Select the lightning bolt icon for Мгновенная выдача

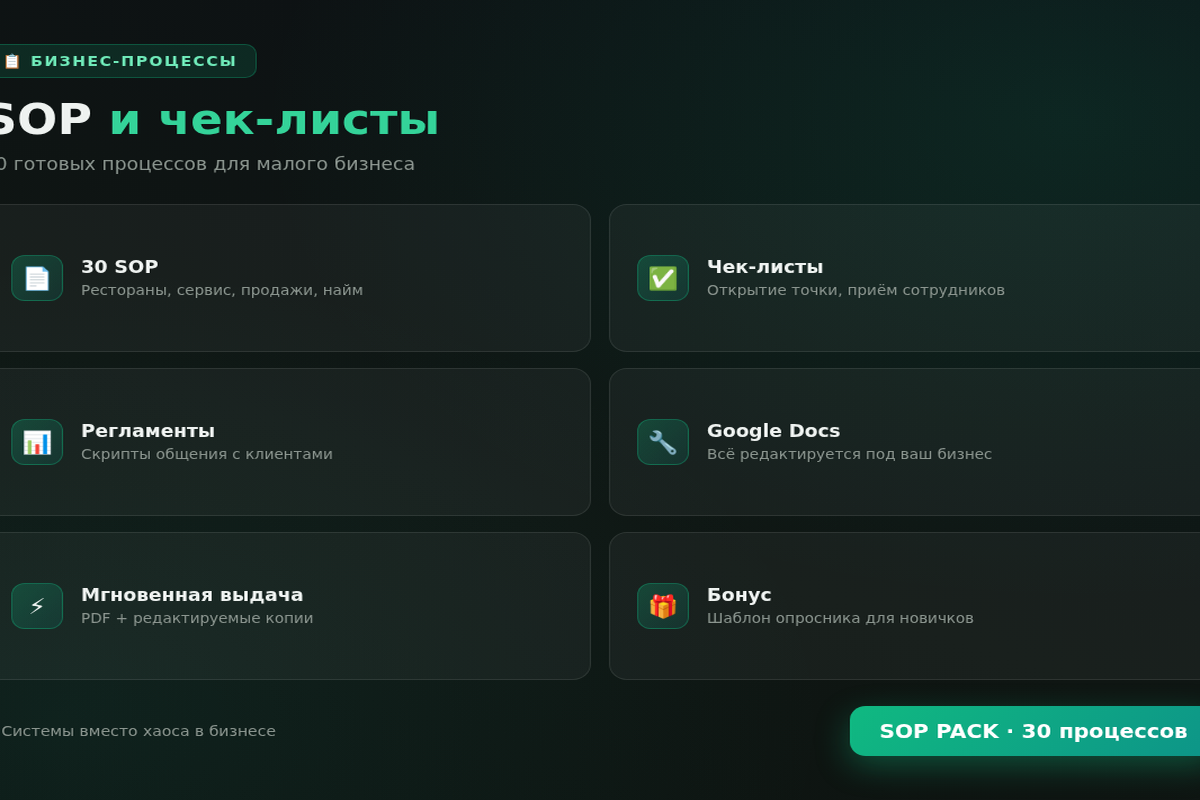(x=37, y=606)
